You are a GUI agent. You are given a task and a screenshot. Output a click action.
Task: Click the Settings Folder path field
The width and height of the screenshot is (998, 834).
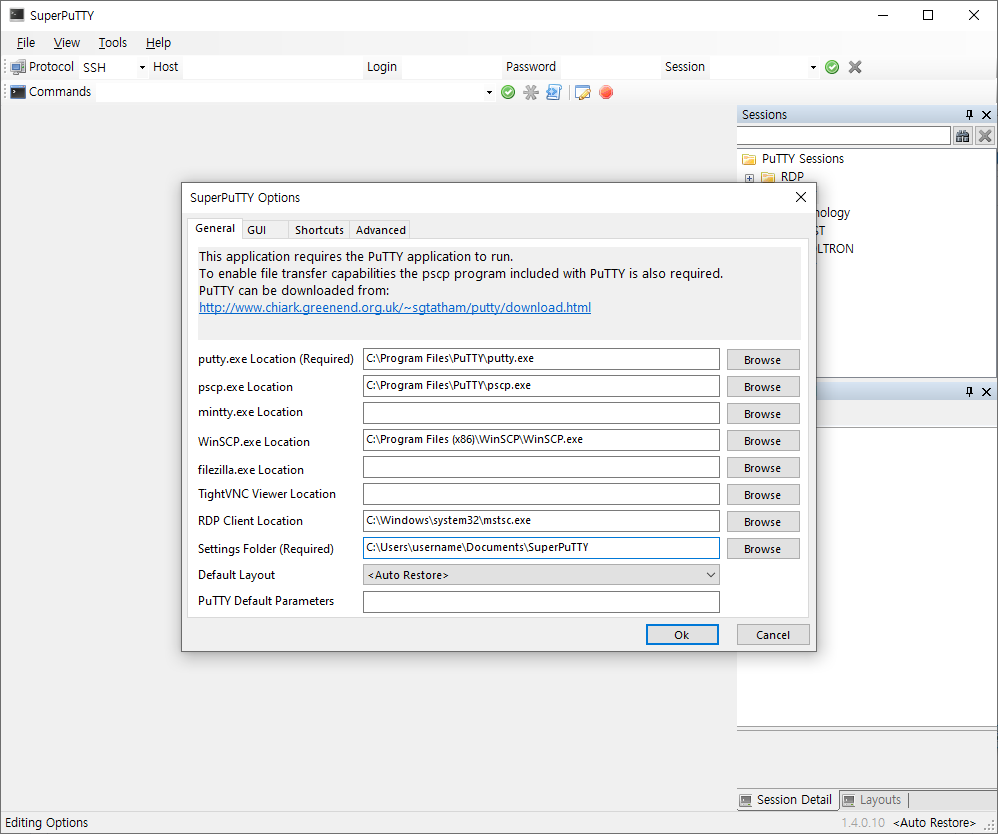[x=541, y=548]
